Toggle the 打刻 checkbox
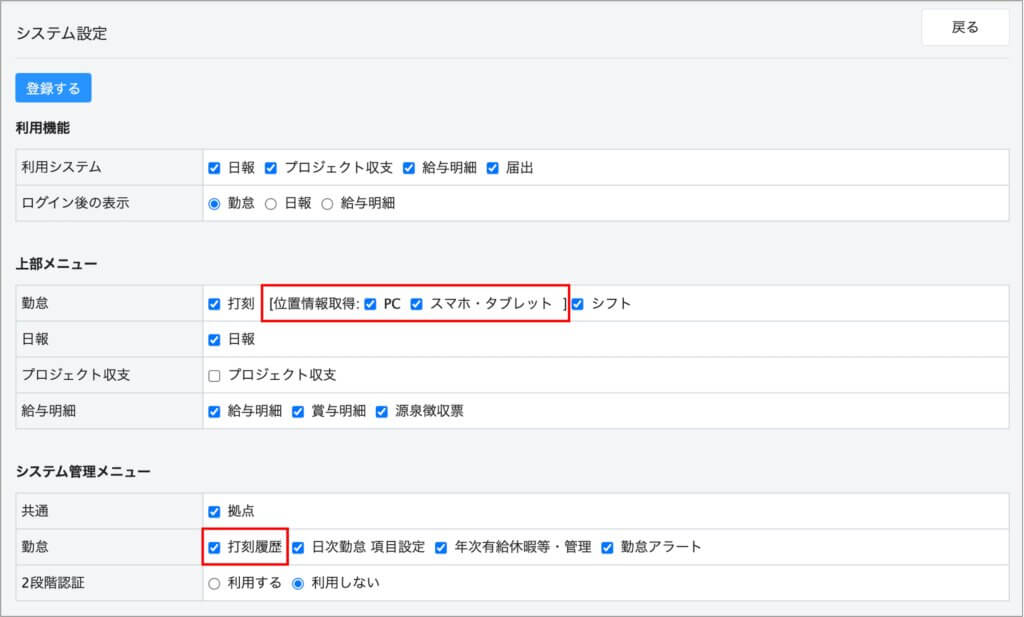The image size is (1024, 617). point(214,304)
